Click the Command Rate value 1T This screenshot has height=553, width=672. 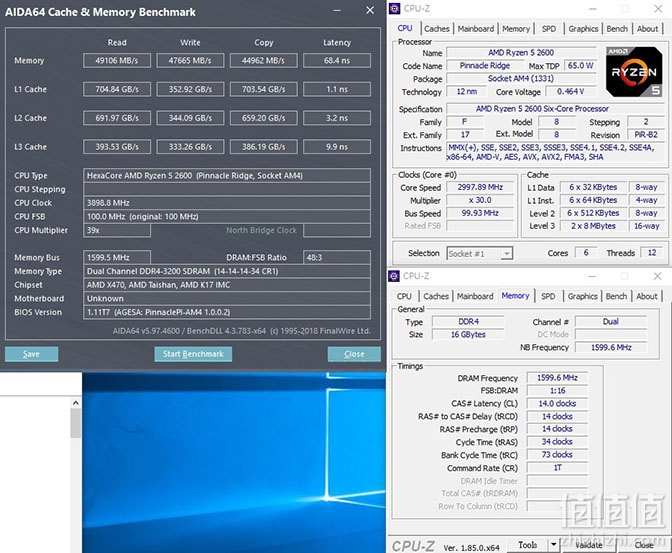point(557,467)
